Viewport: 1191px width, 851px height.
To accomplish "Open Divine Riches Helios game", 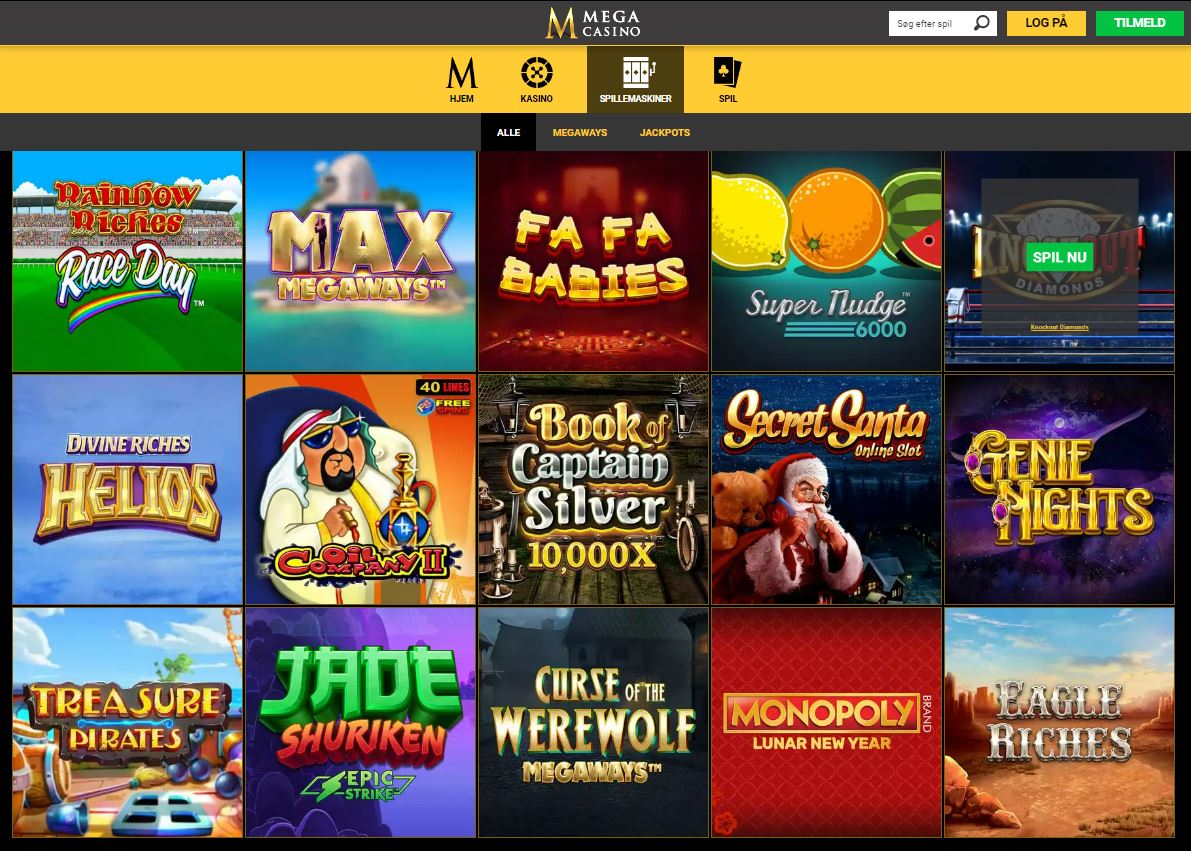I will pos(128,489).
